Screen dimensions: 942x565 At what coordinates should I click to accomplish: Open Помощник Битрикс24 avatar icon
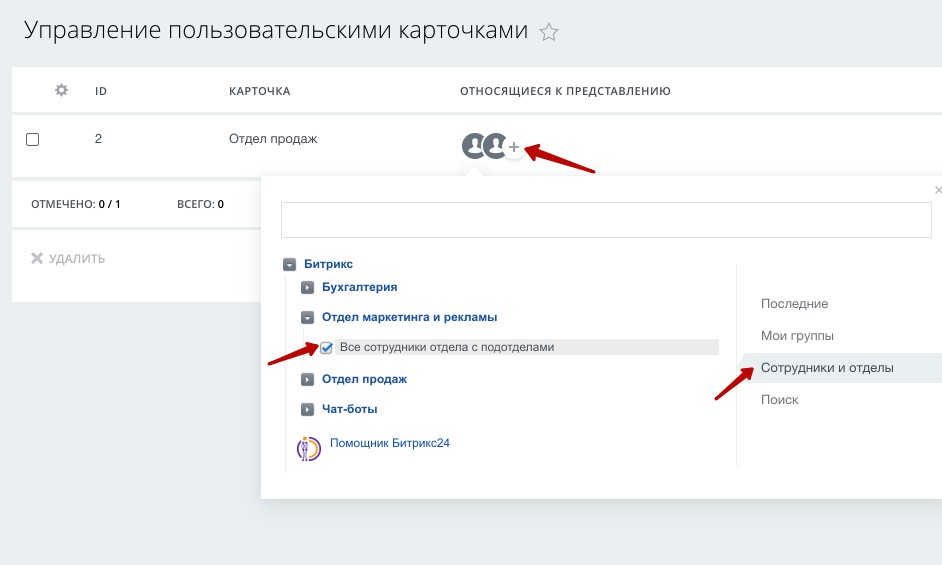[x=309, y=448]
